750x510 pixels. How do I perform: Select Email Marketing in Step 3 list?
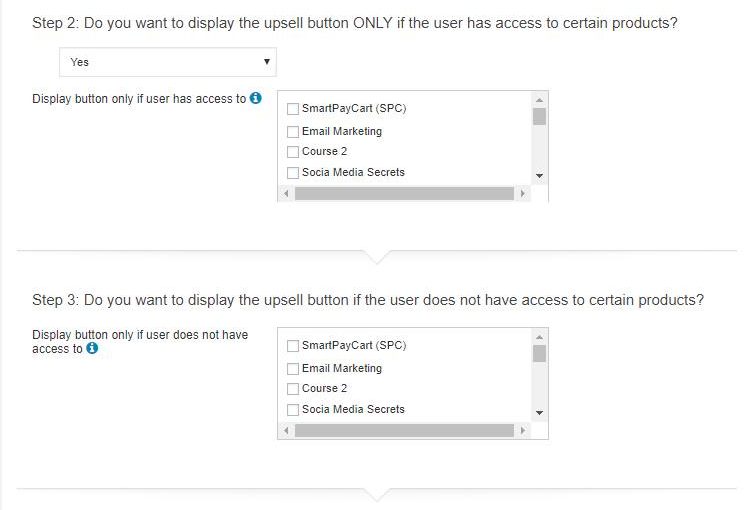pos(293,368)
